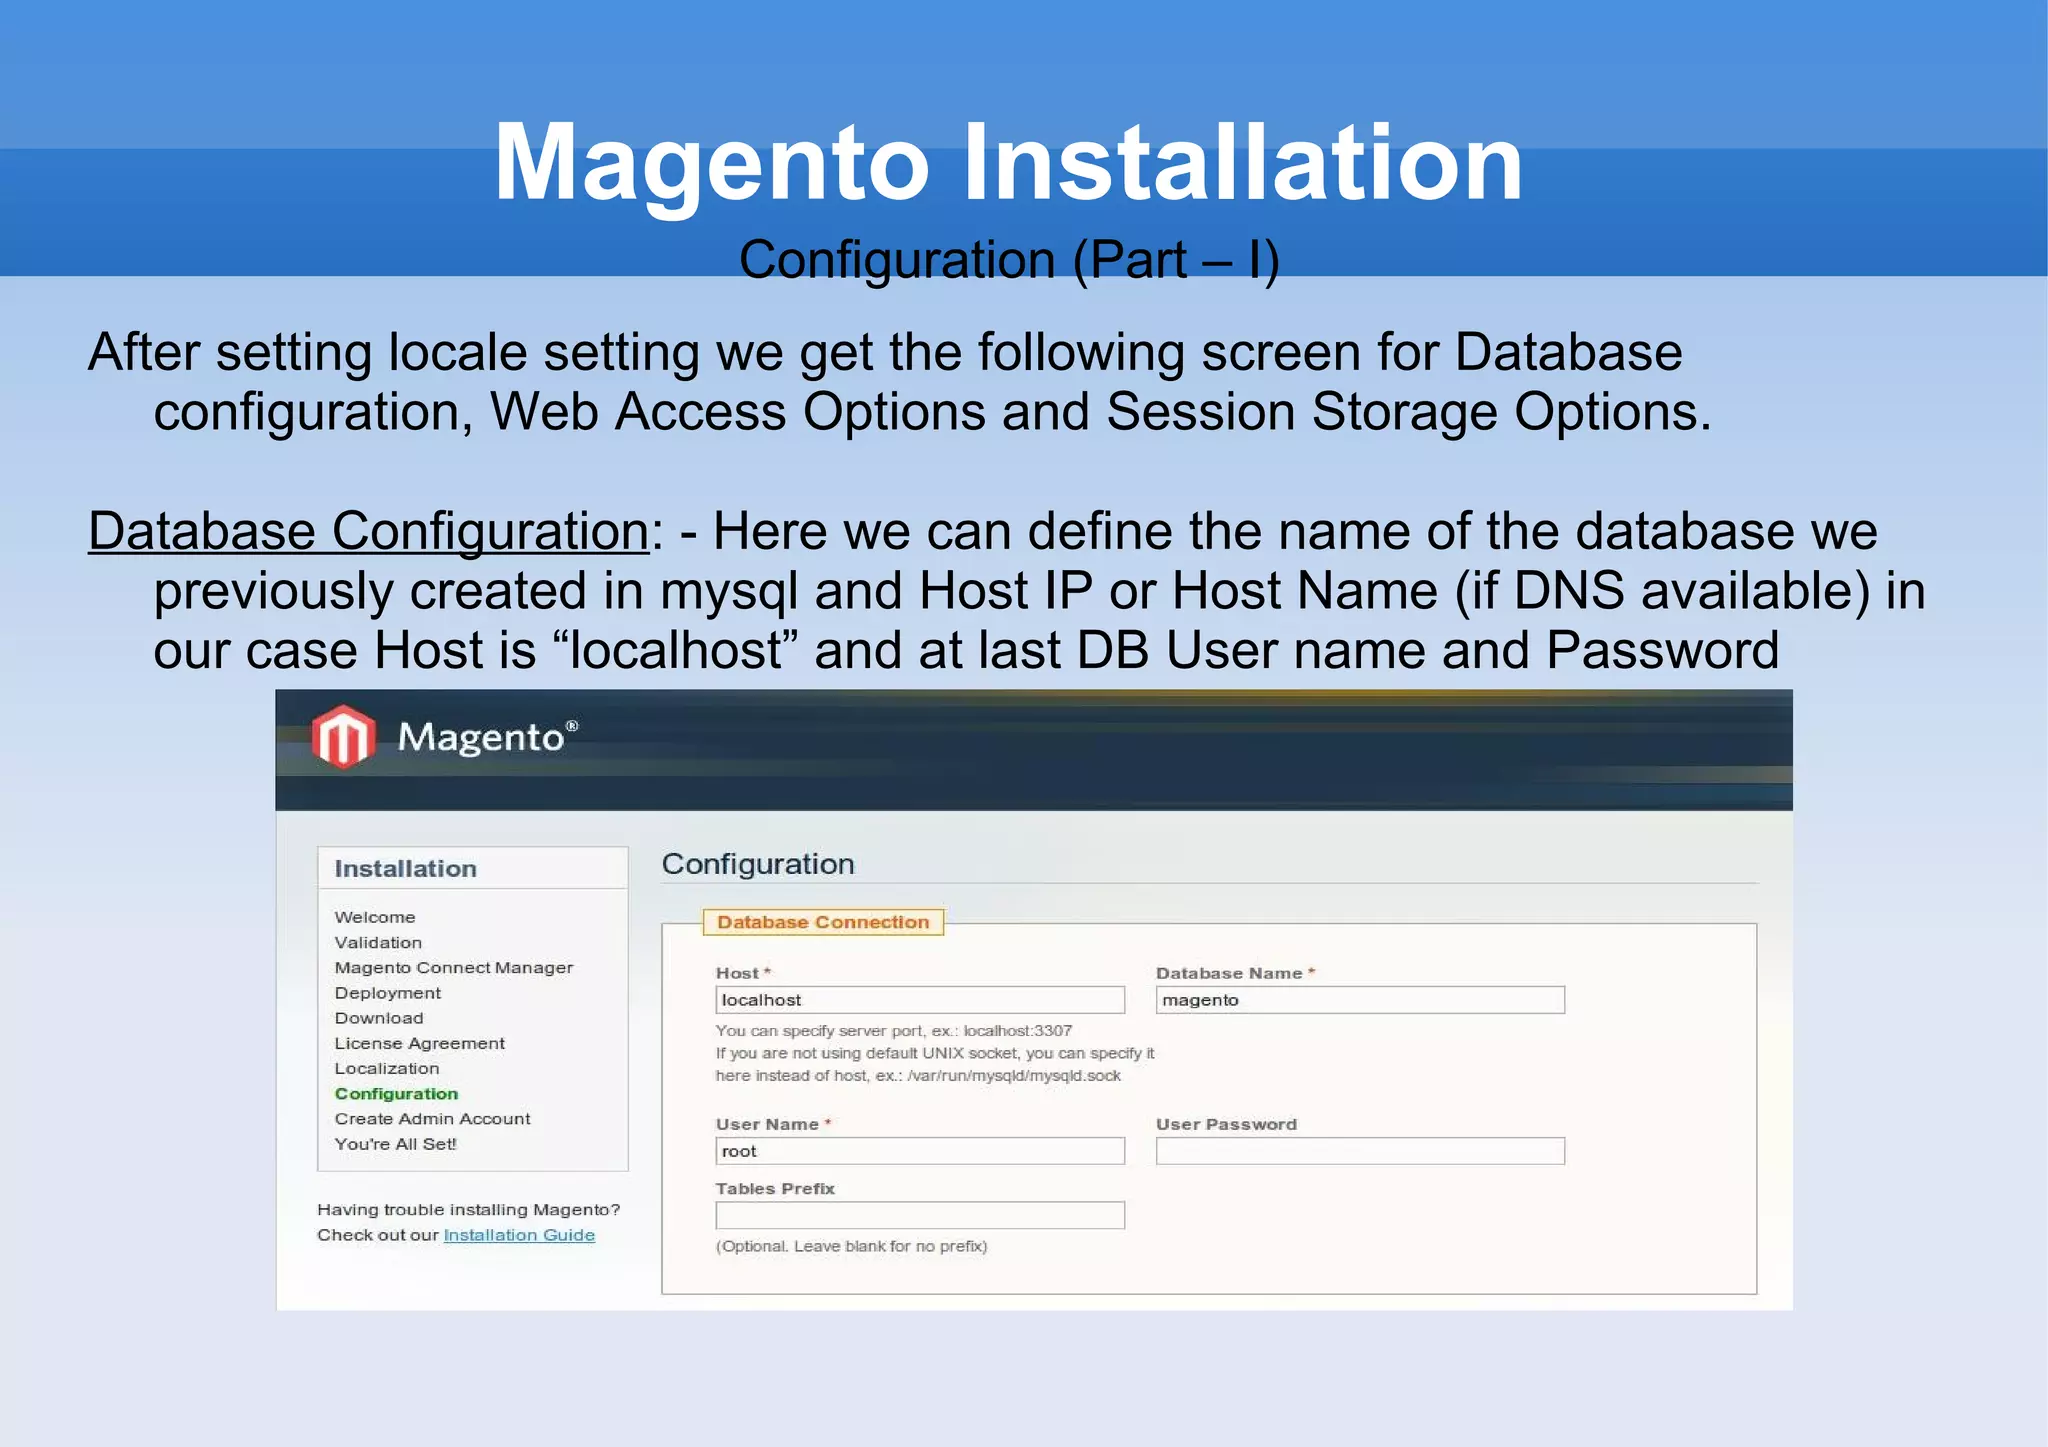Select the Configuration step in sidebar
2048x1447 pixels.
[x=396, y=1094]
